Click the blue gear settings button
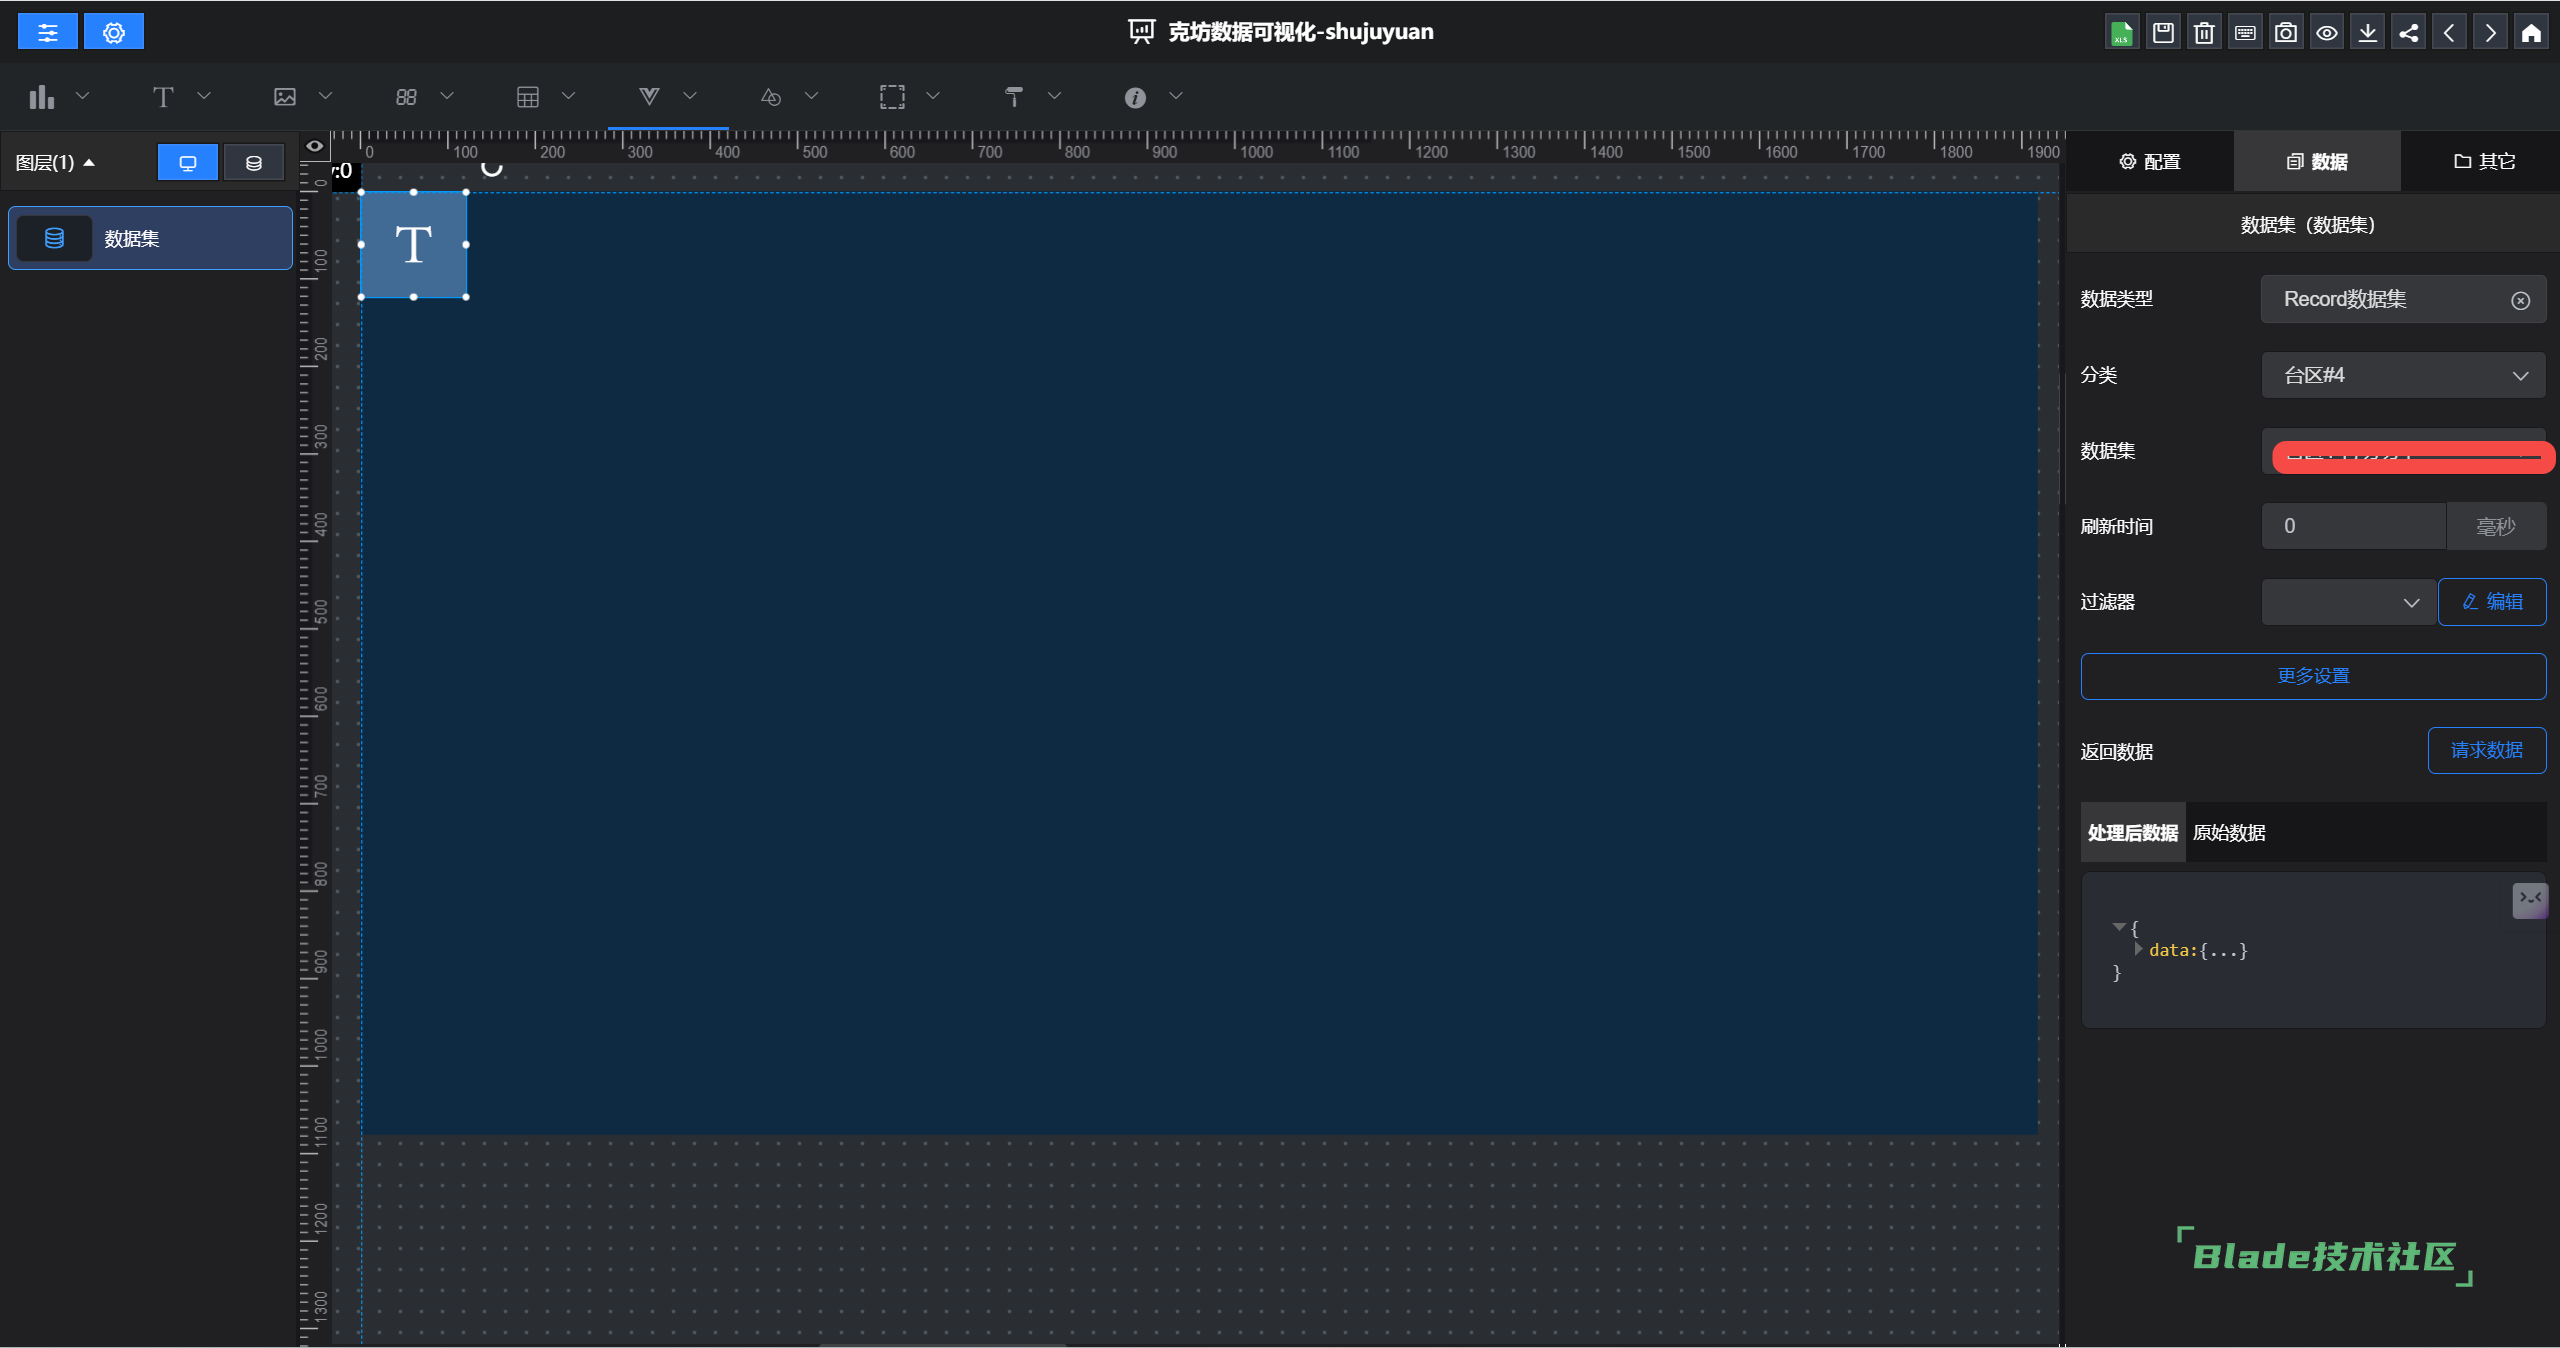This screenshot has width=2560, height=1348. point(114,32)
